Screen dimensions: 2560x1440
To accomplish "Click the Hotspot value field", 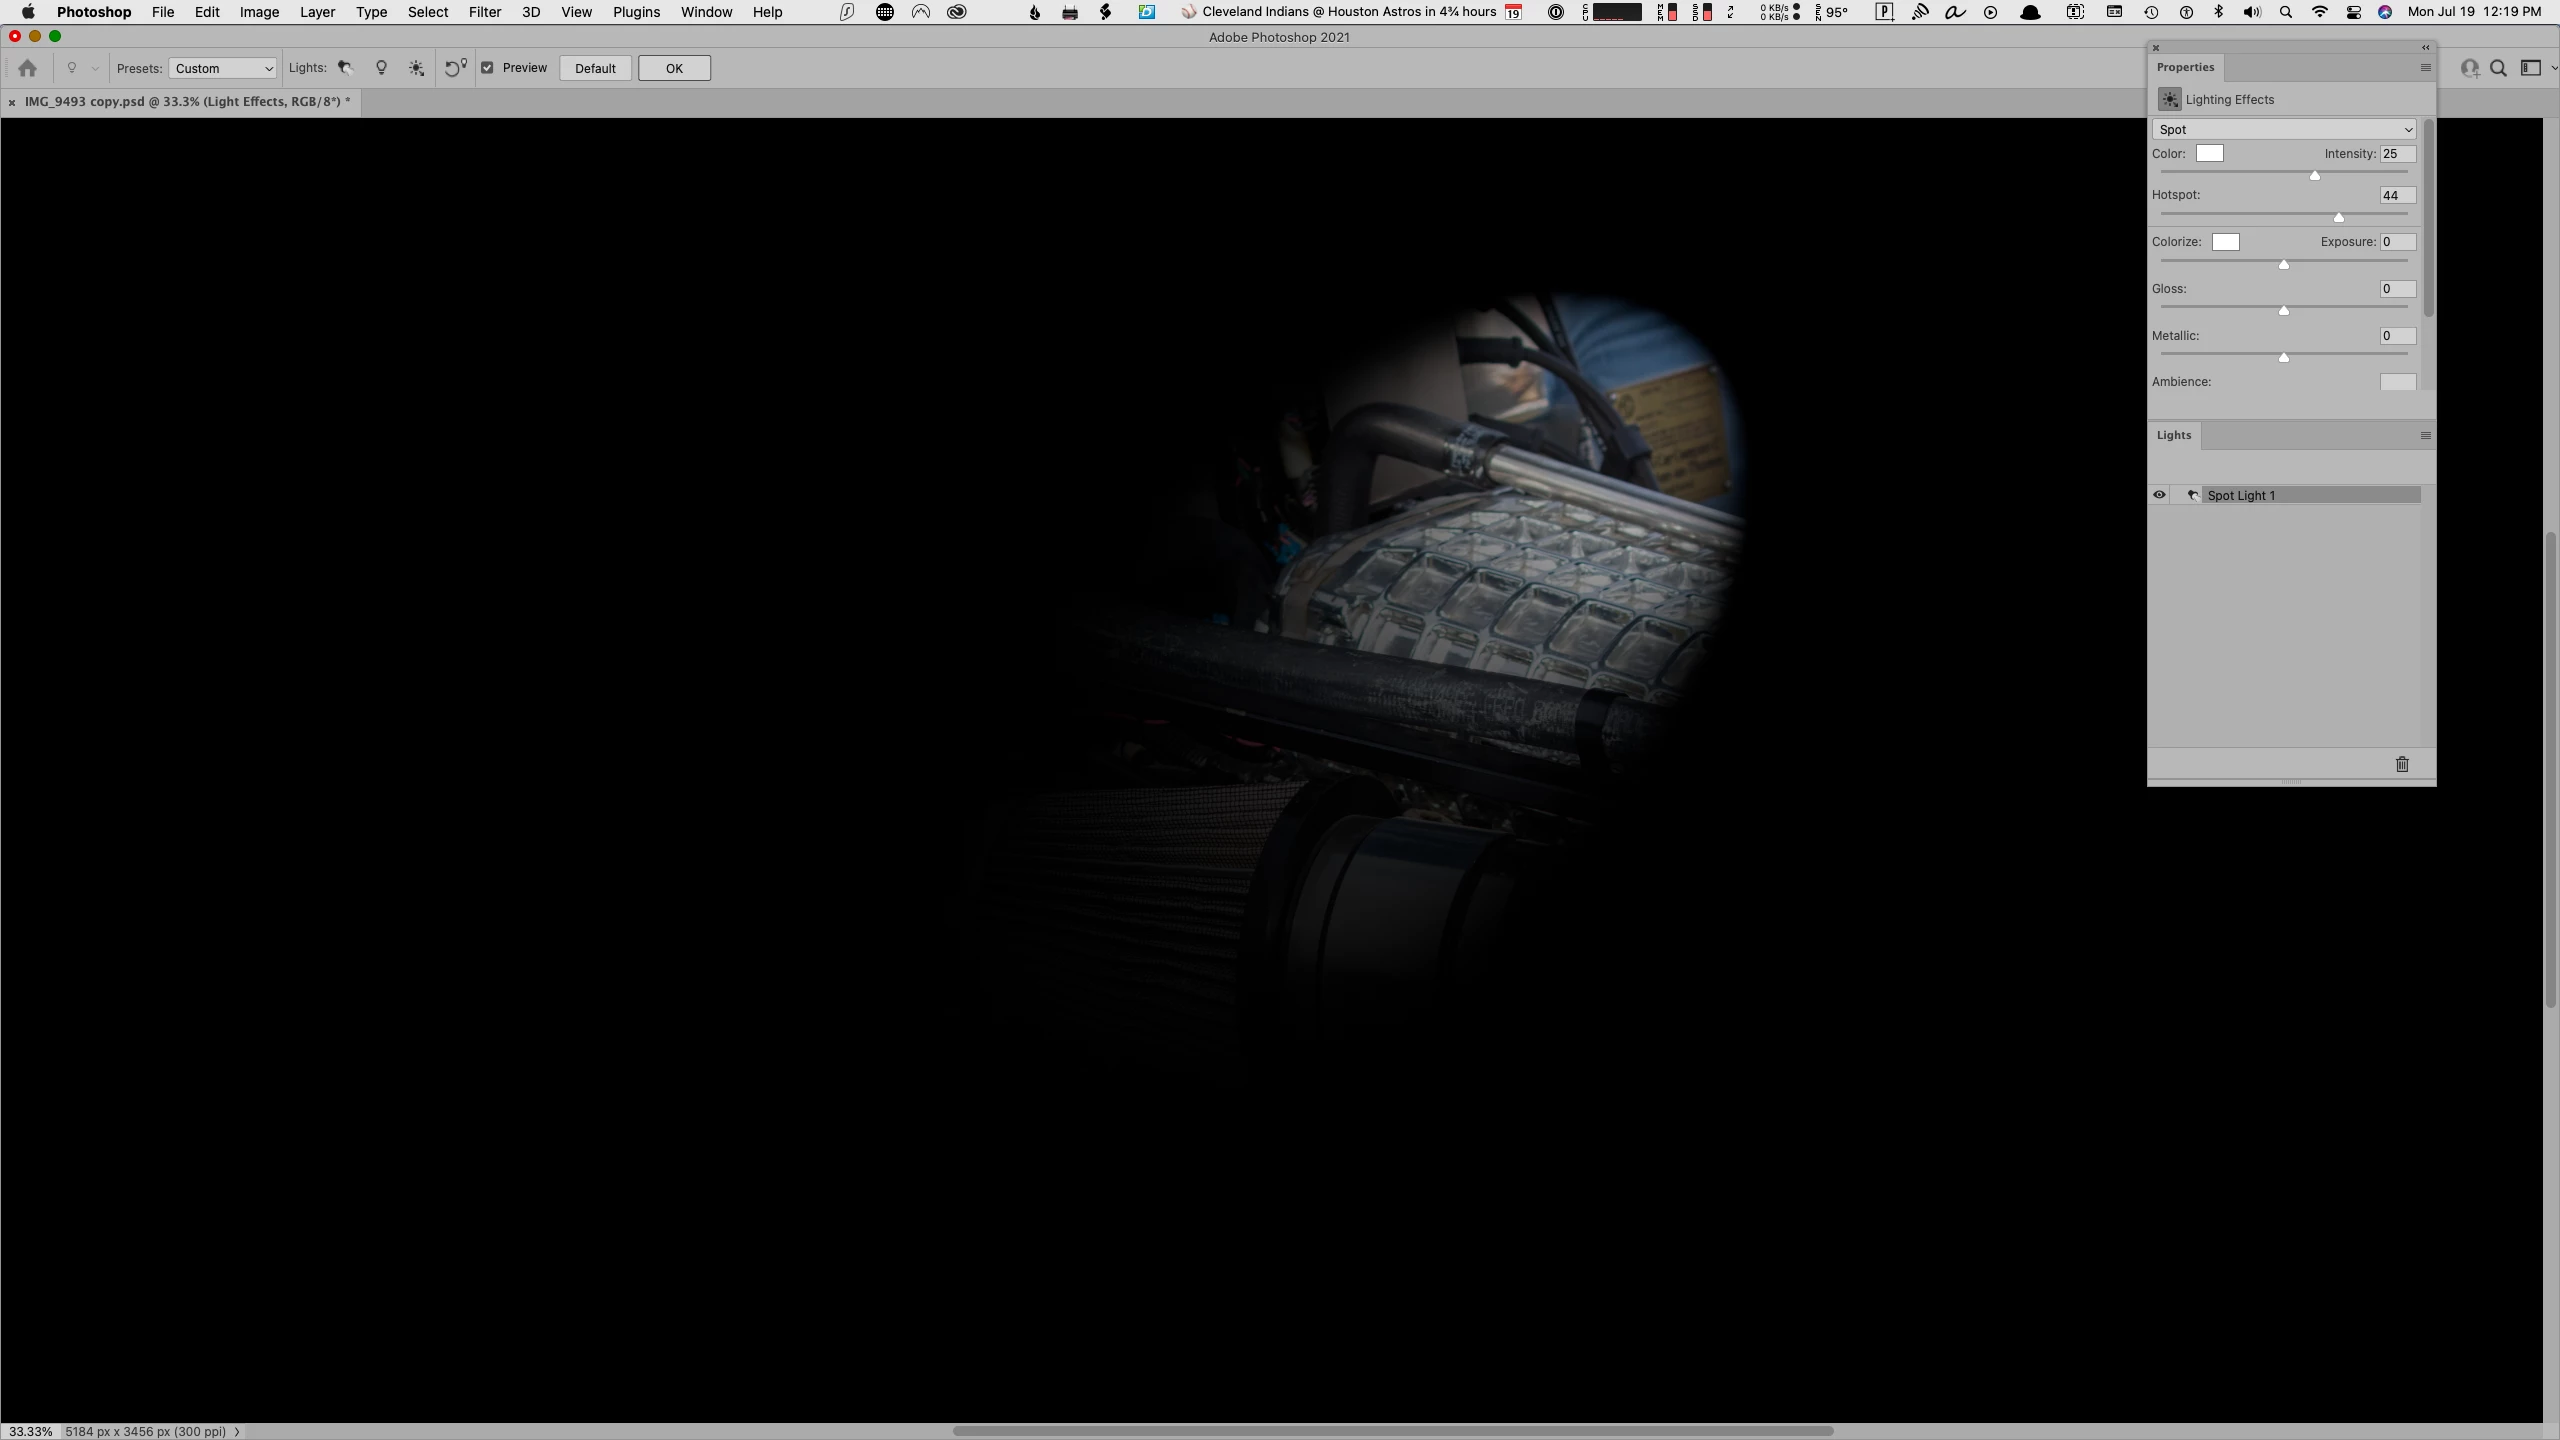I will [2397, 195].
